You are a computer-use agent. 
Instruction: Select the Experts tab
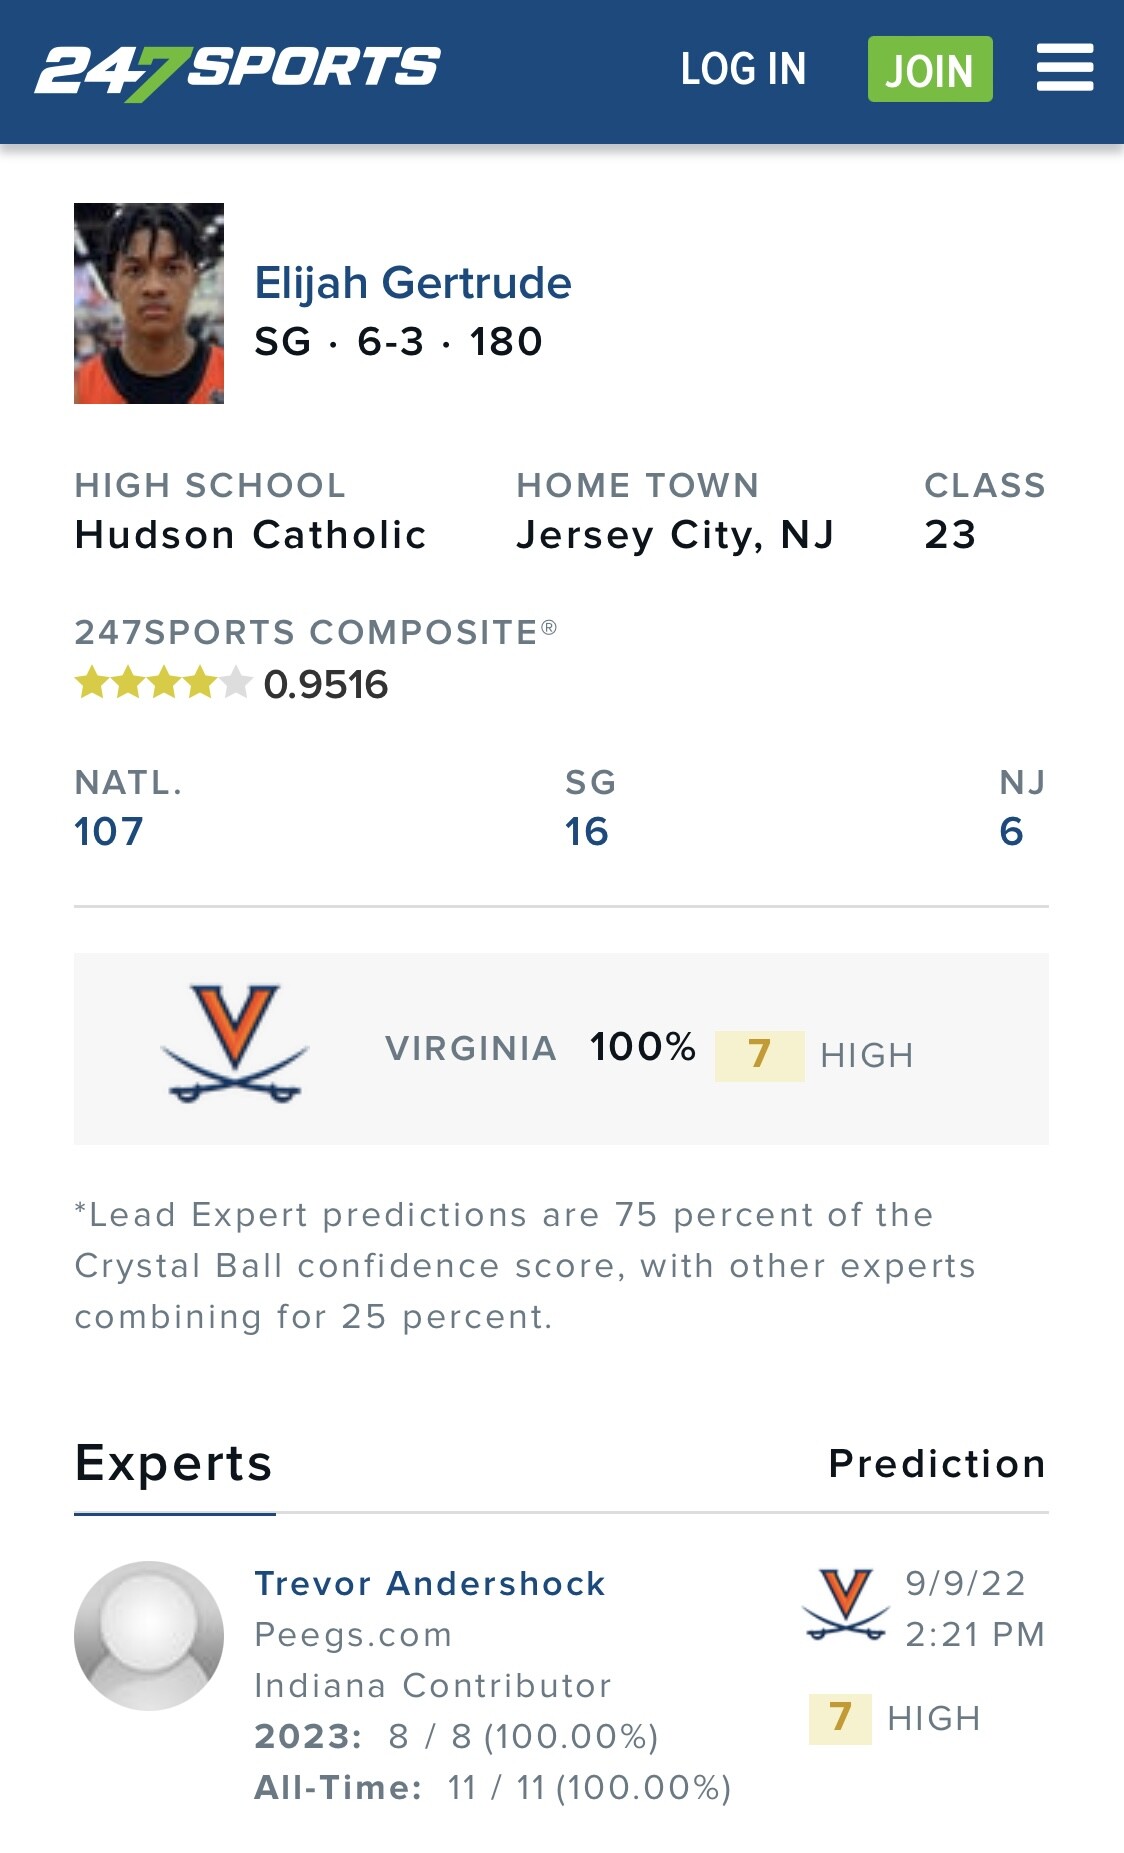point(174,1464)
